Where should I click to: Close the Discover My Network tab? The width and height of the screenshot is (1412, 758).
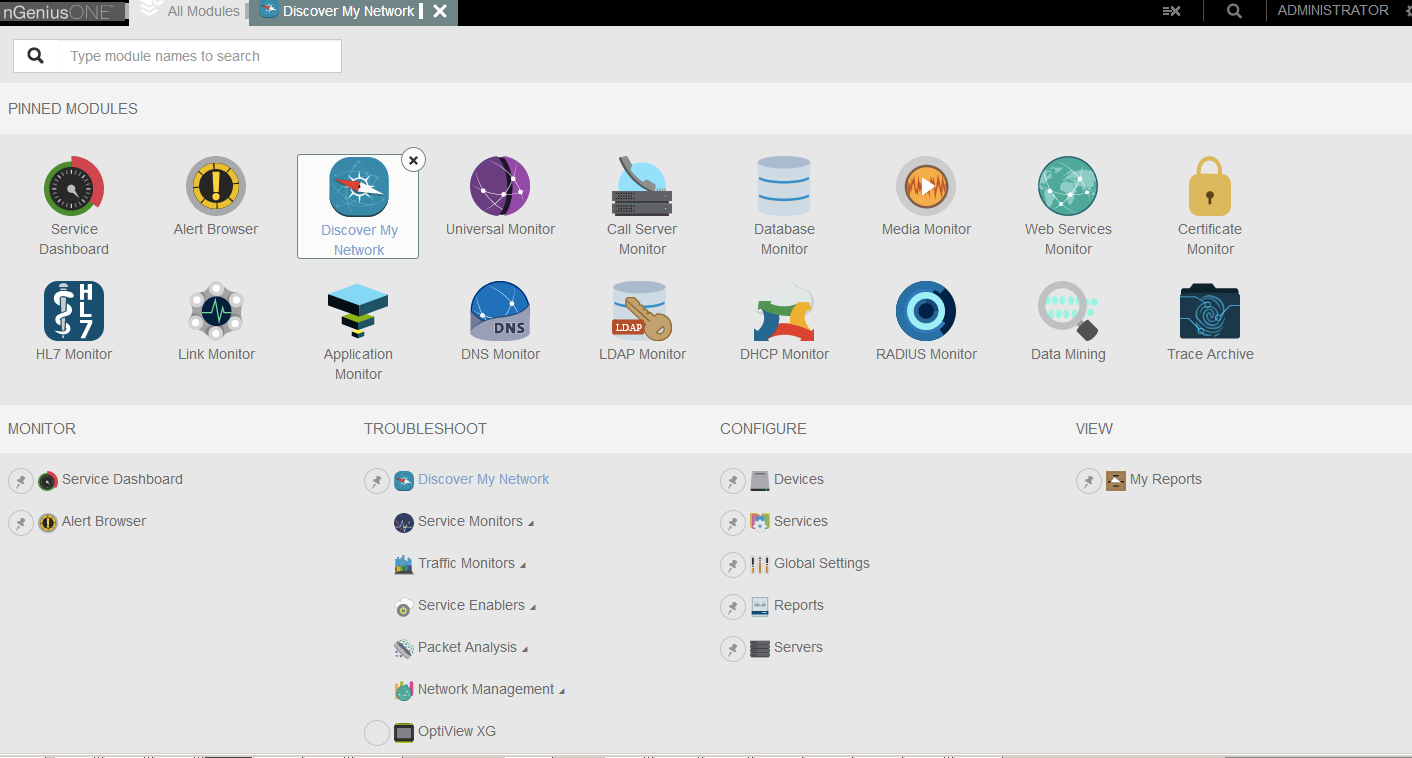tap(440, 11)
